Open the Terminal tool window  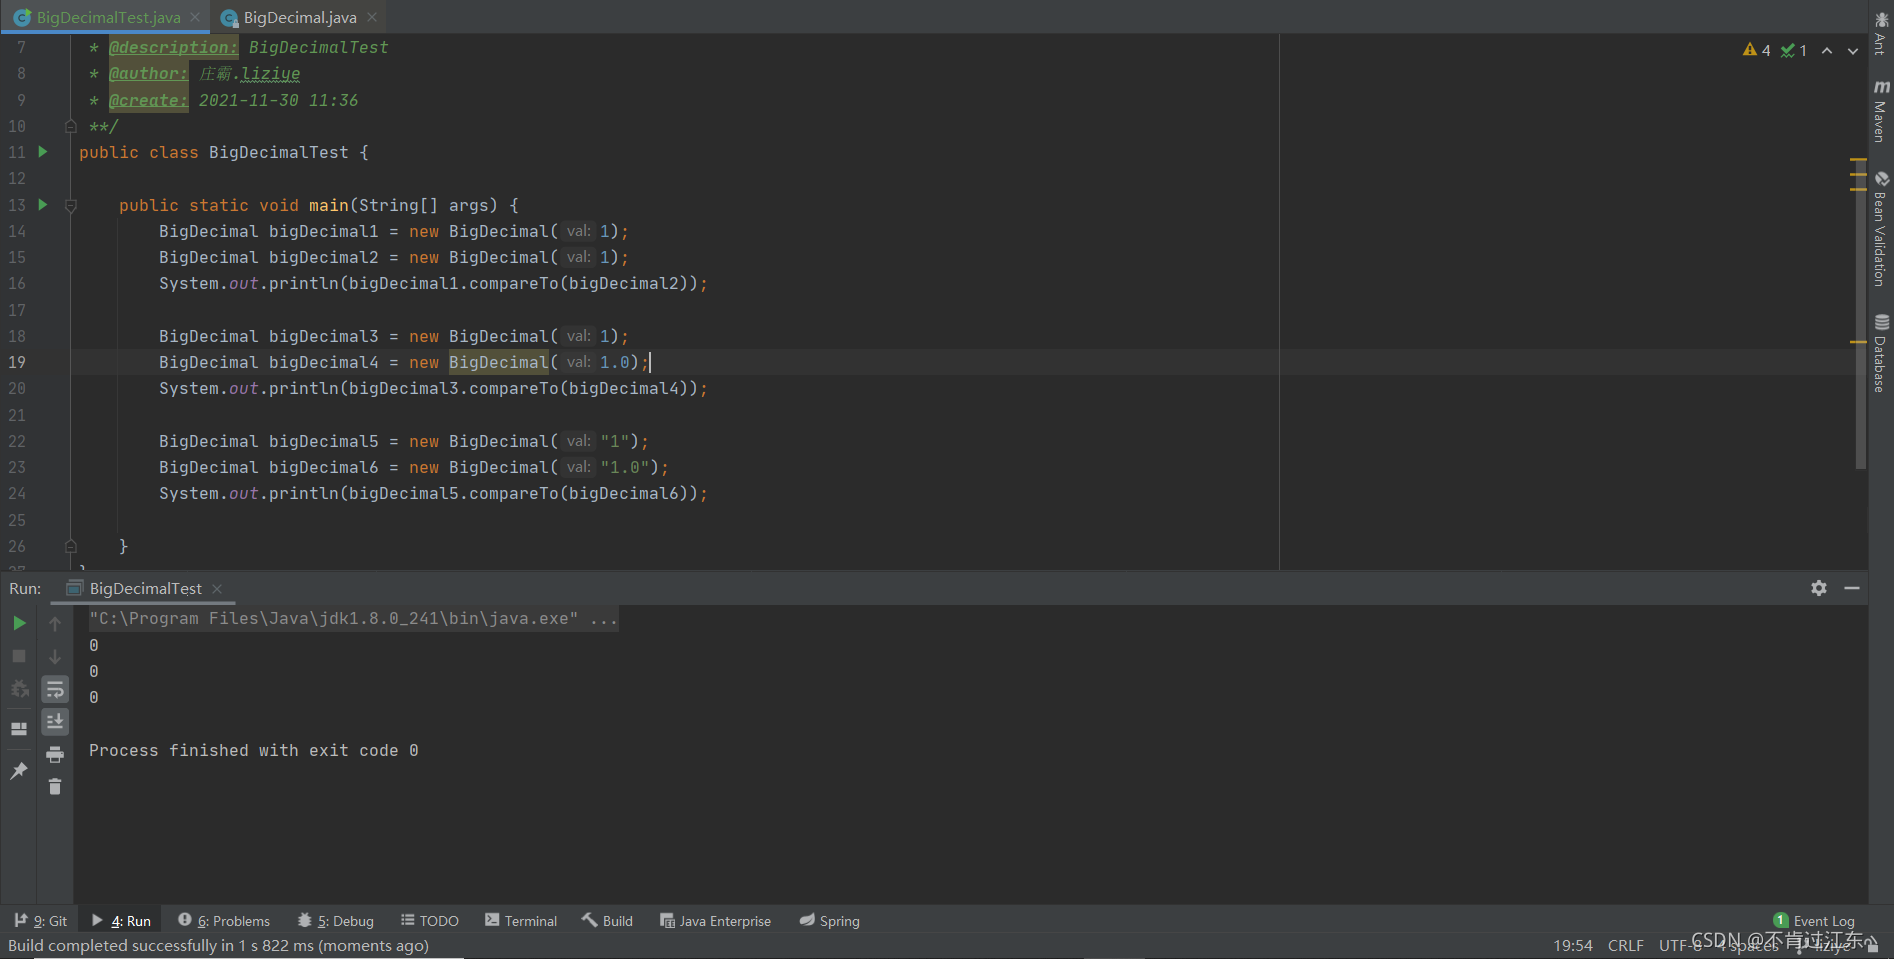pyautogui.click(x=521, y=921)
